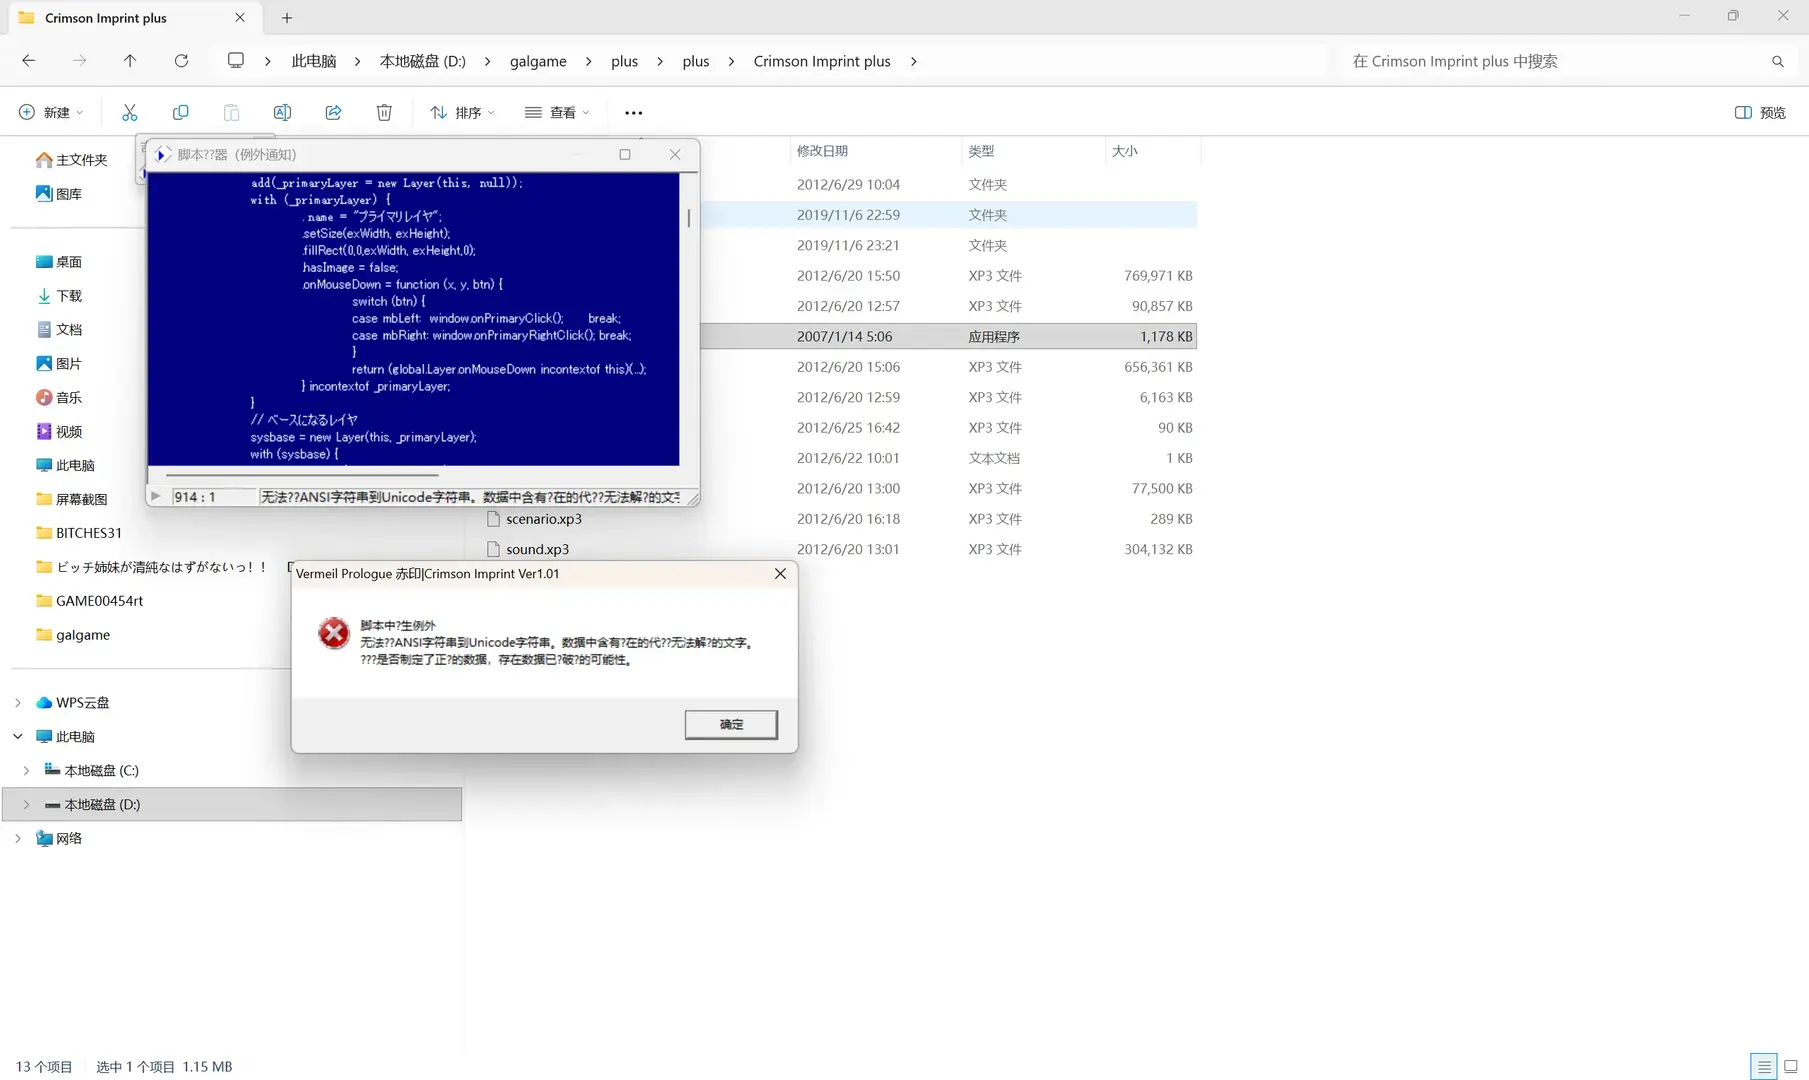The width and height of the screenshot is (1809, 1080).
Task: Click the search box for Crimson Imprint plus
Action: 1555,61
